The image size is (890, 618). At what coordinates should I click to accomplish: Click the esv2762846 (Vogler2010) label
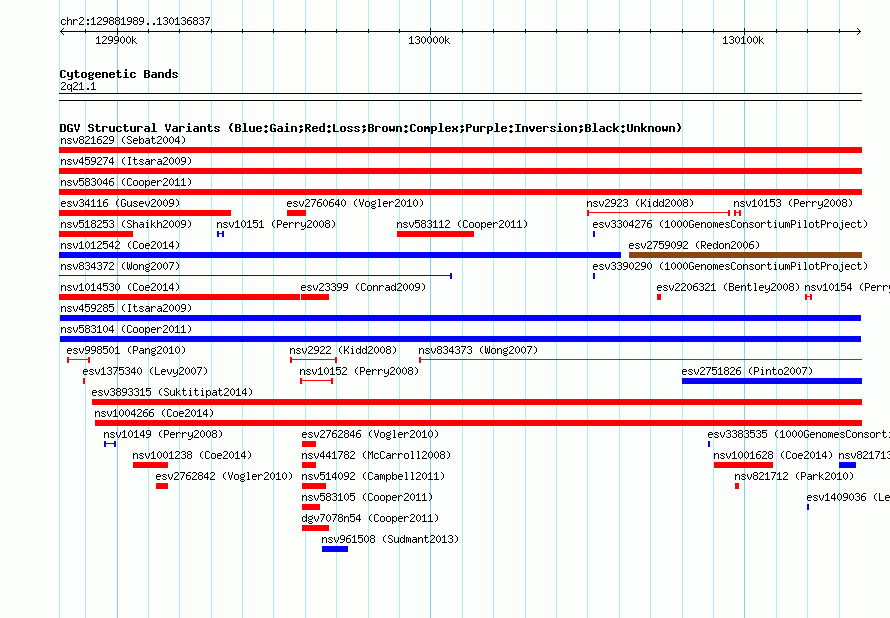370,434
